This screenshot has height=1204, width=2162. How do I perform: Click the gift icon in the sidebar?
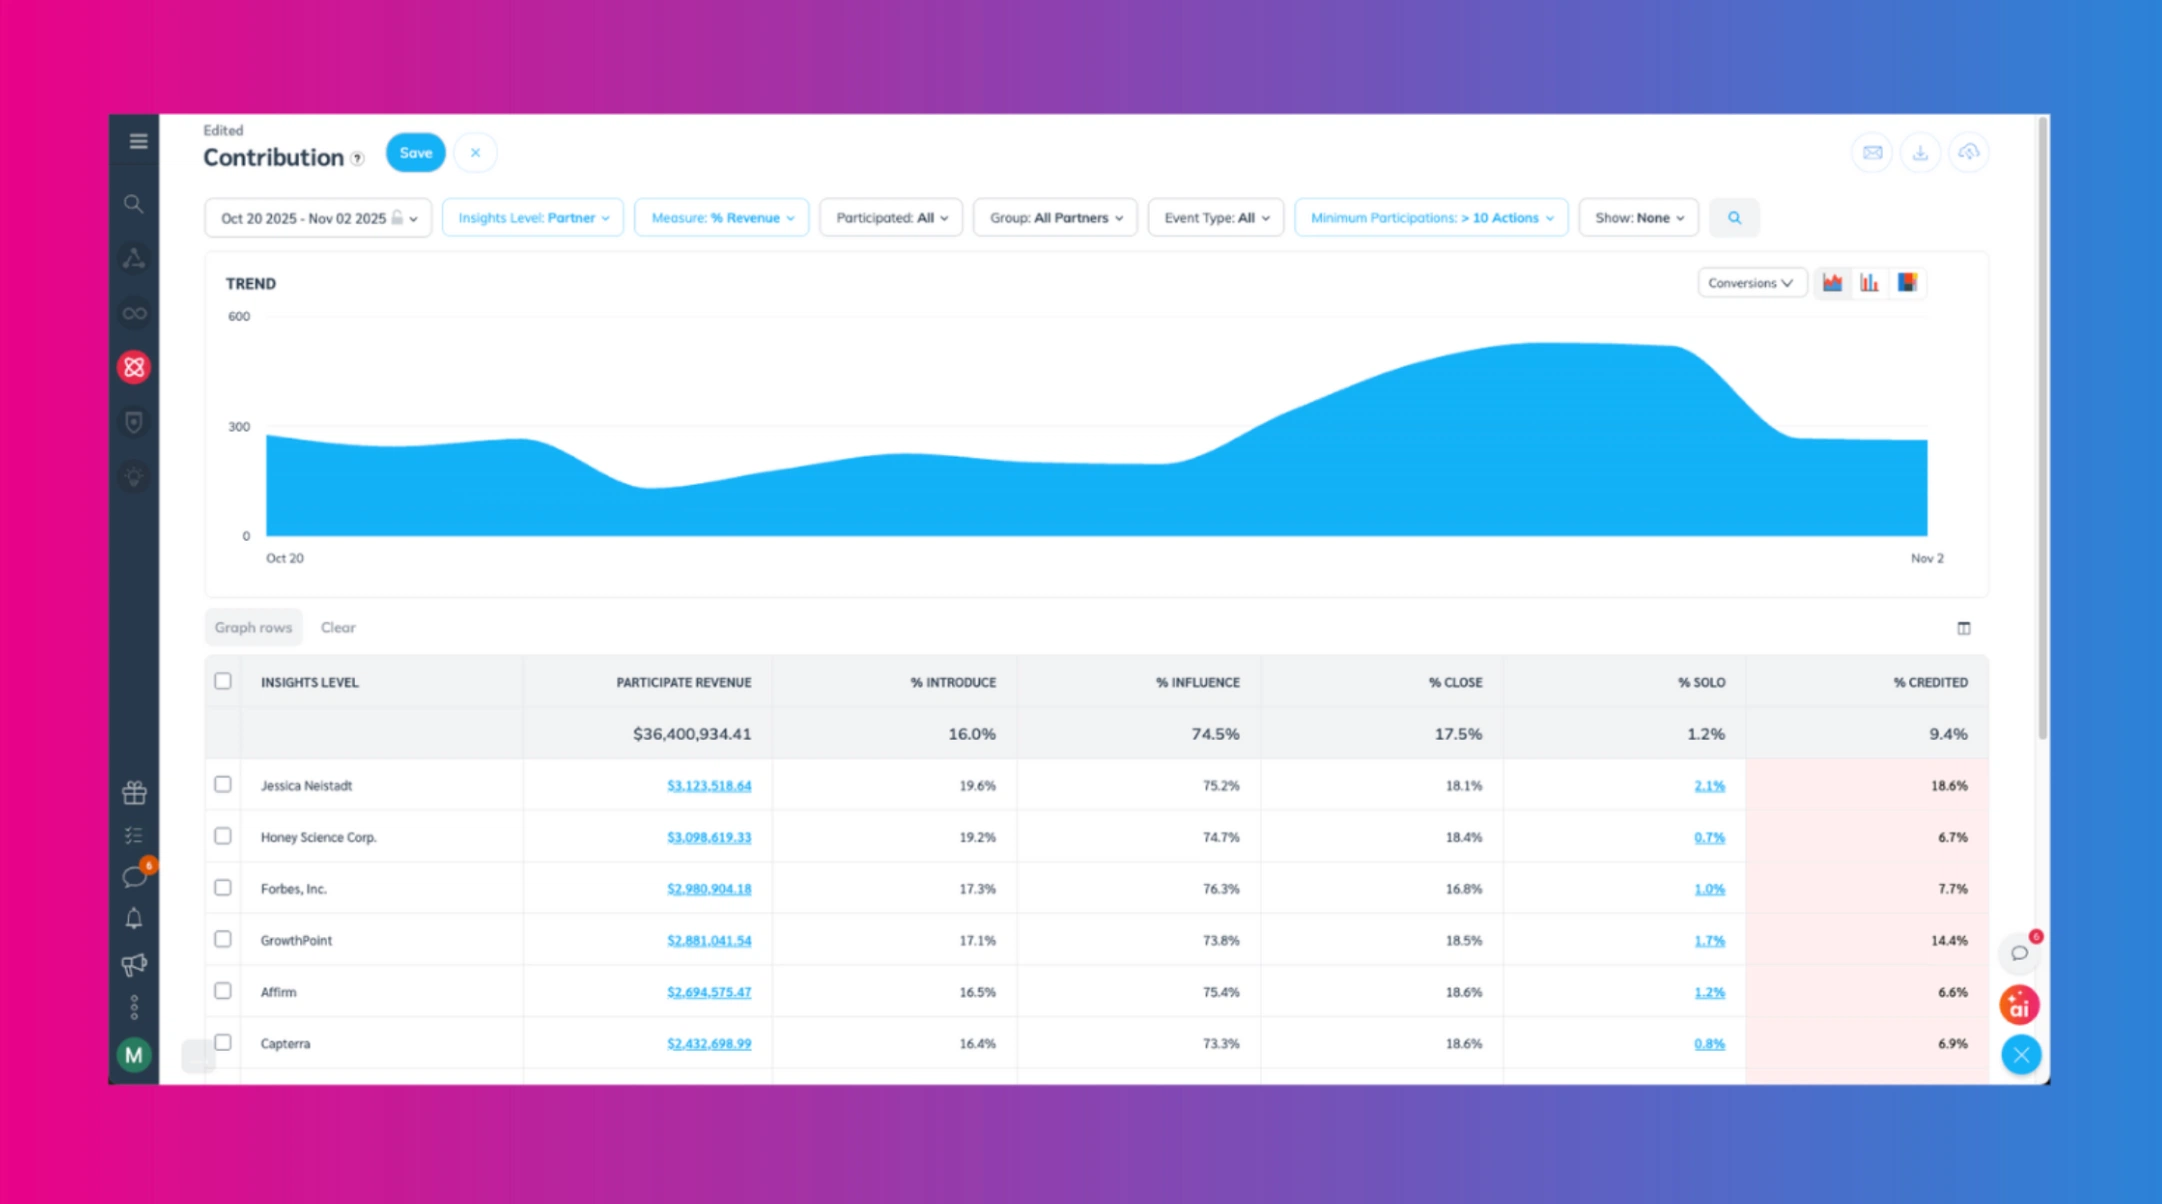(135, 792)
